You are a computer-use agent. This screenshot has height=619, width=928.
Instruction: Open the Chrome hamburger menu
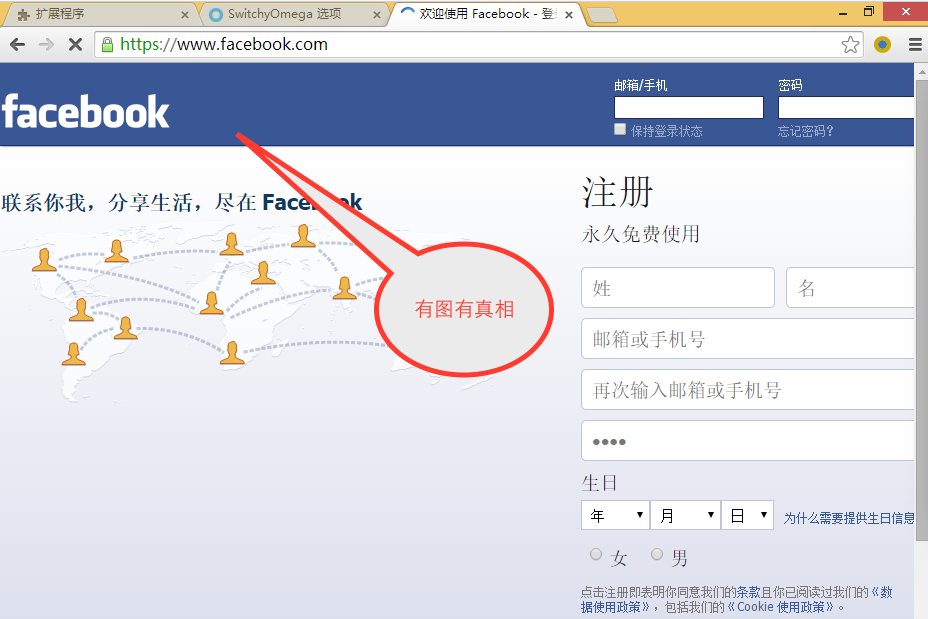(x=915, y=44)
